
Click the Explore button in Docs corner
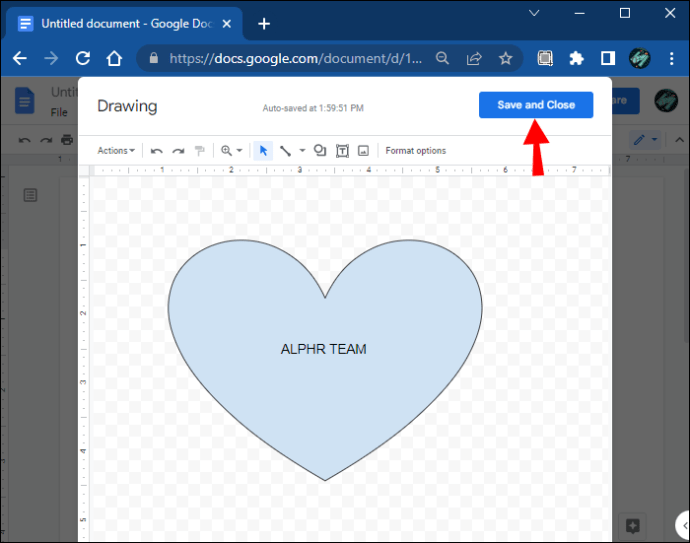[632, 525]
